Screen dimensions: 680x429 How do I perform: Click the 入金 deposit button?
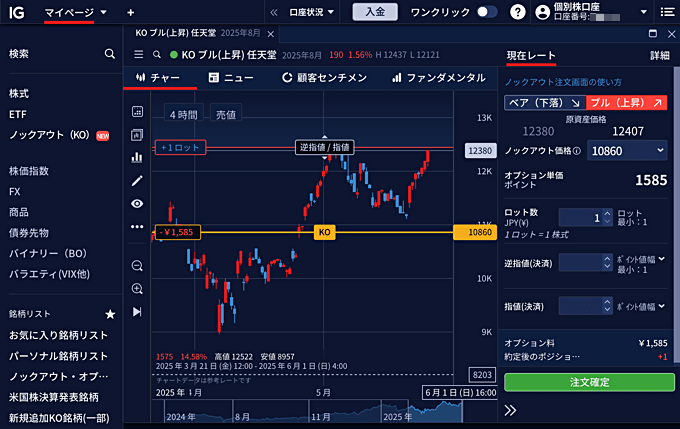coord(375,12)
